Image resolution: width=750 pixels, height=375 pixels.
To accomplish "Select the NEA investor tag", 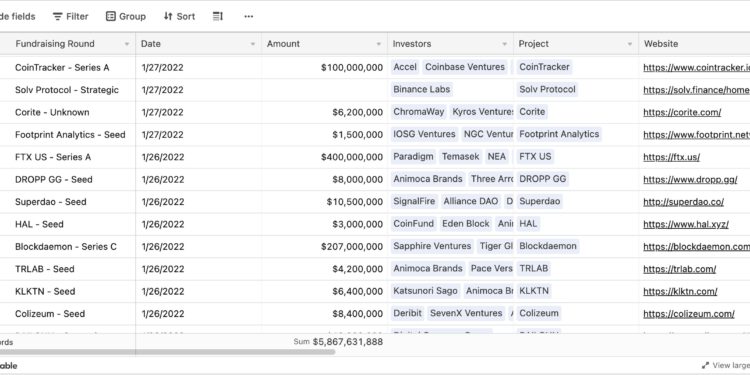I will point(496,156).
